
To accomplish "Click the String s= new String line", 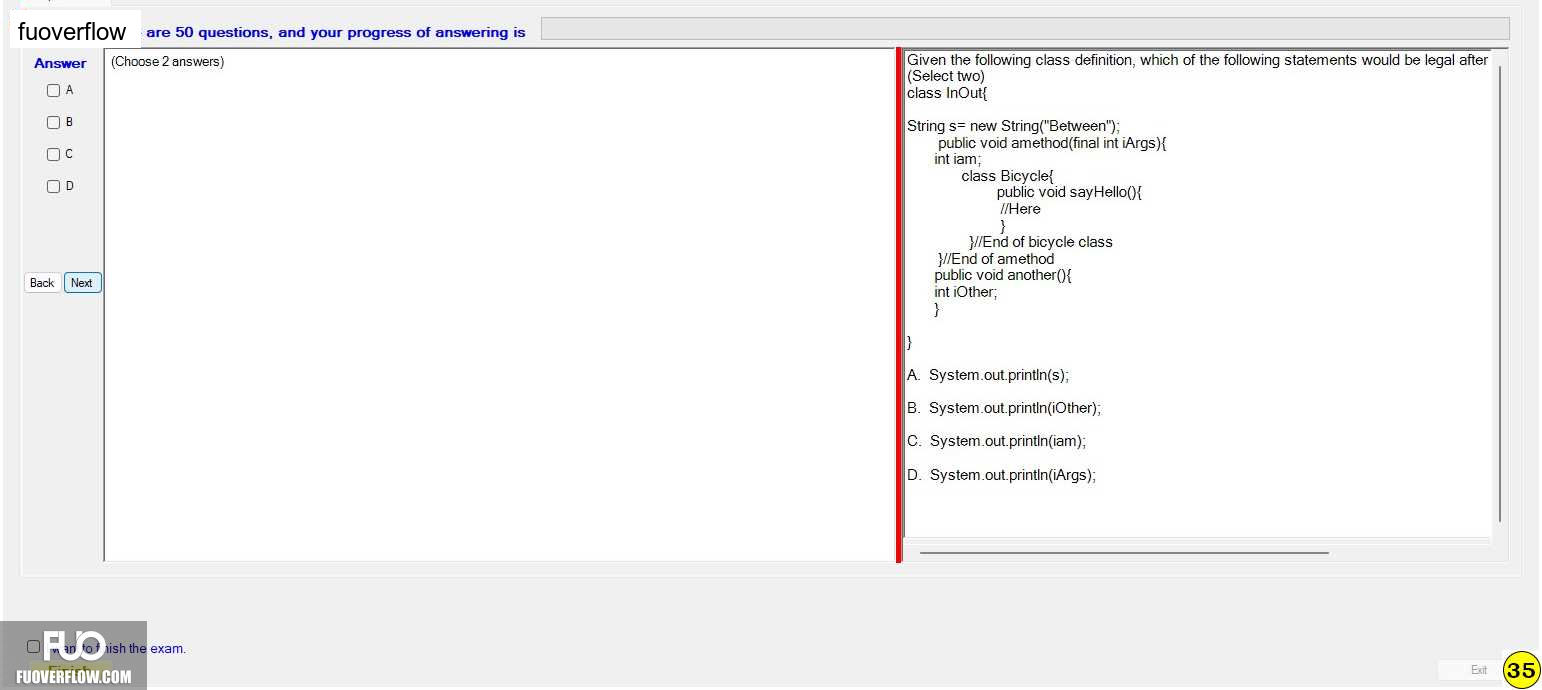I will (x=1014, y=126).
